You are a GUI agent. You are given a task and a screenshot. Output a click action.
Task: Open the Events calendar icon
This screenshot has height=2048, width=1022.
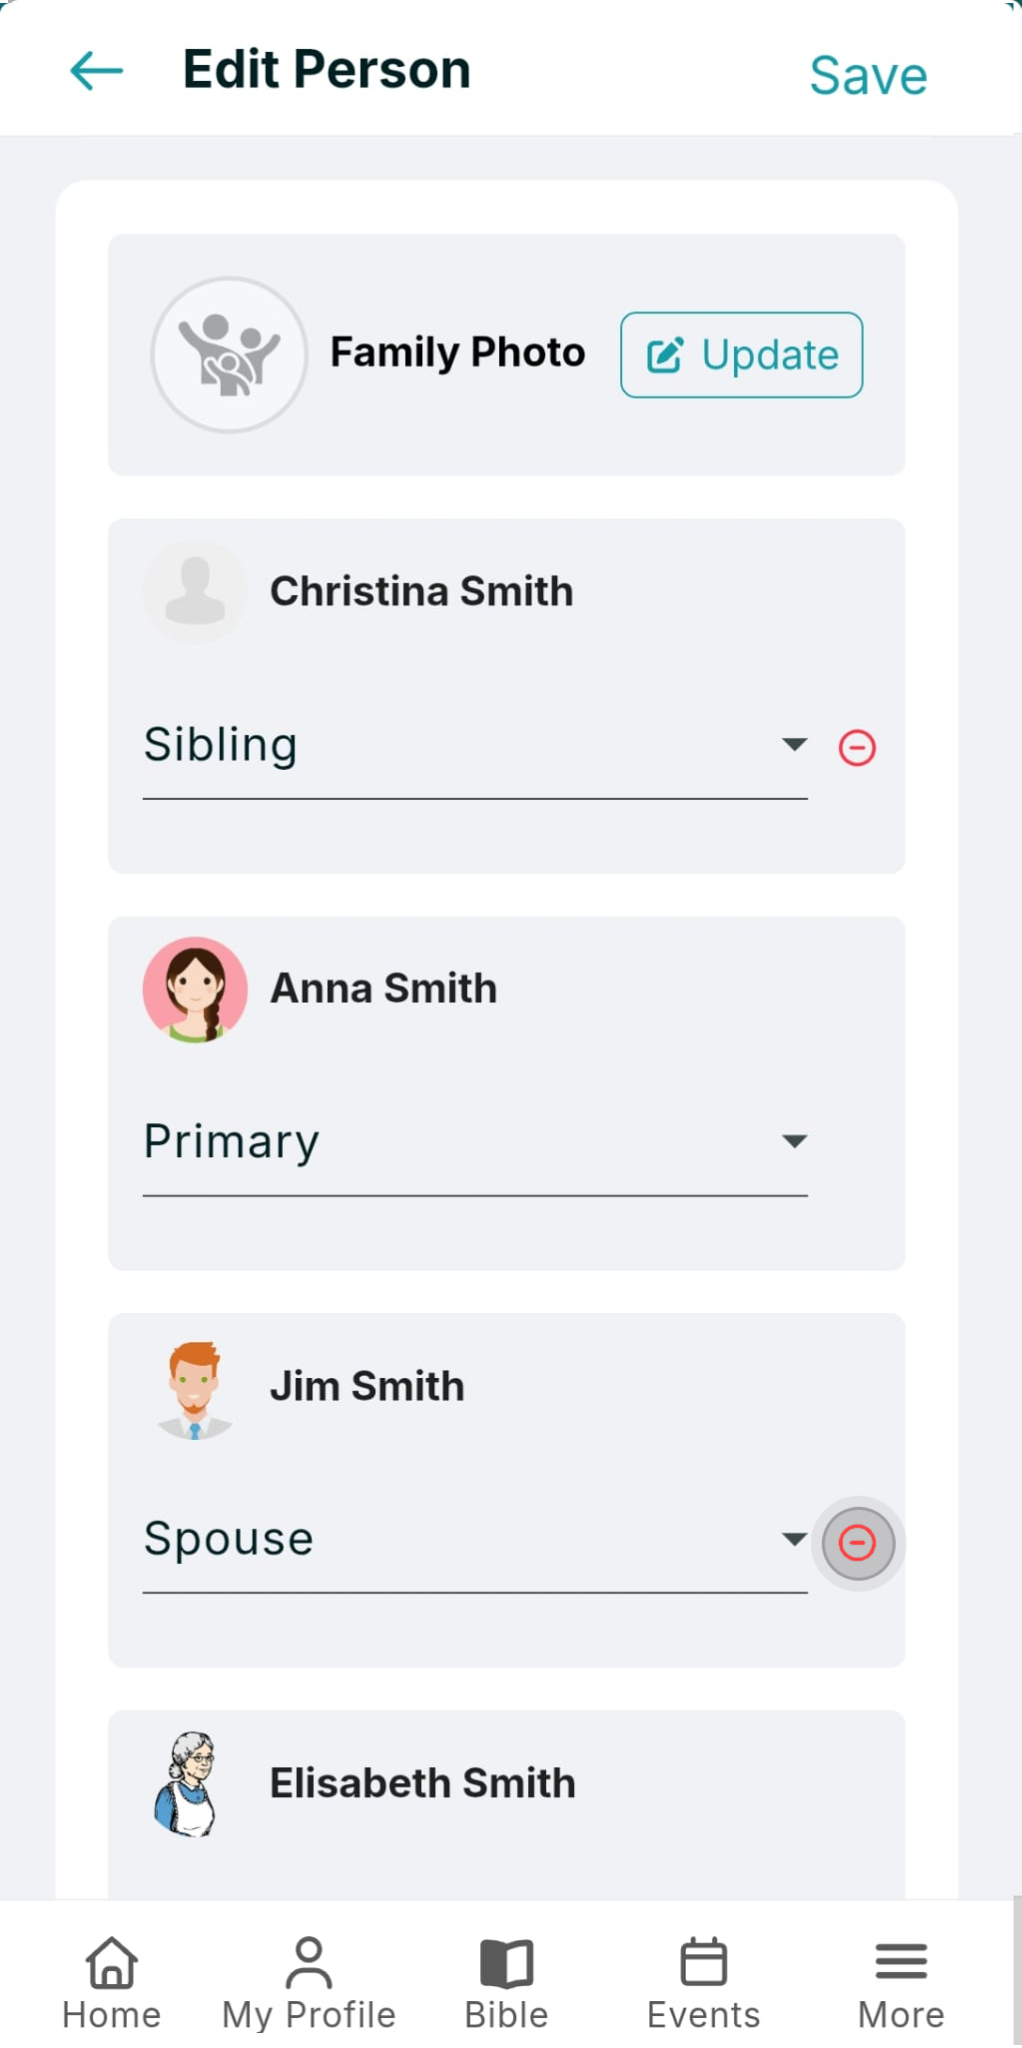coord(704,1962)
